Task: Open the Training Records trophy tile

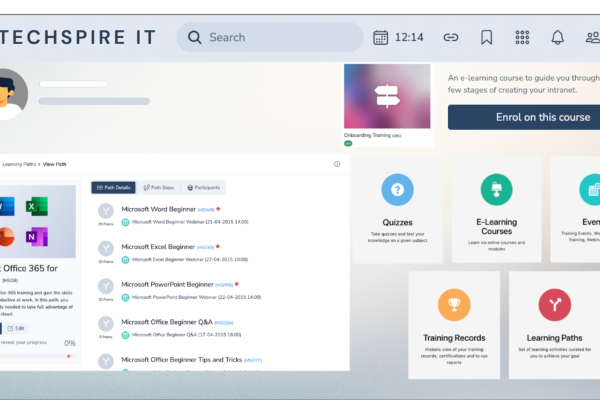Action: click(x=453, y=323)
